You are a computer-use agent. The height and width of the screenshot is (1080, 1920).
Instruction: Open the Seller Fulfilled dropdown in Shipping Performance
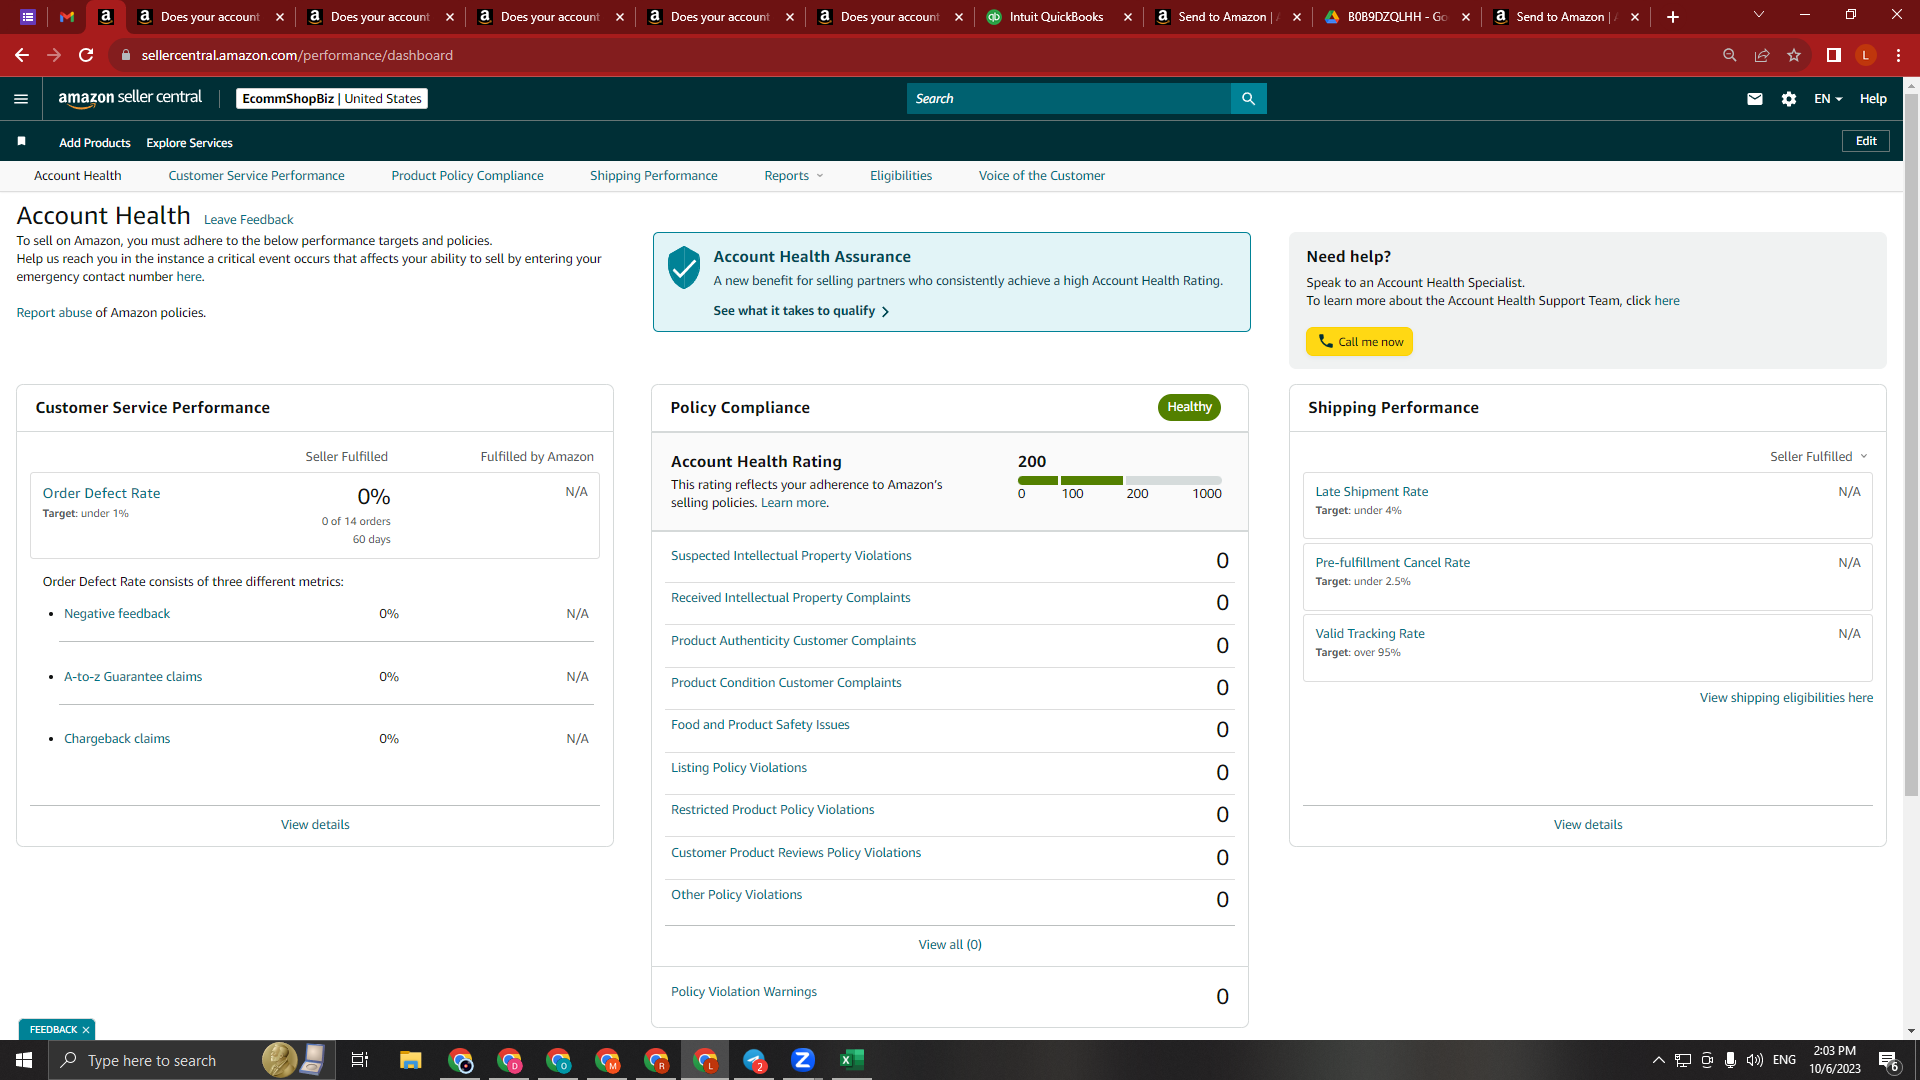click(x=1819, y=457)
